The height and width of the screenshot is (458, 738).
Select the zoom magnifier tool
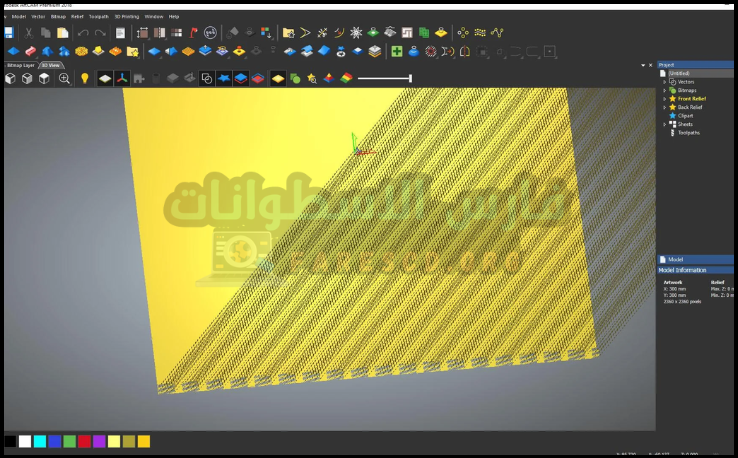[x=64, y=78]
